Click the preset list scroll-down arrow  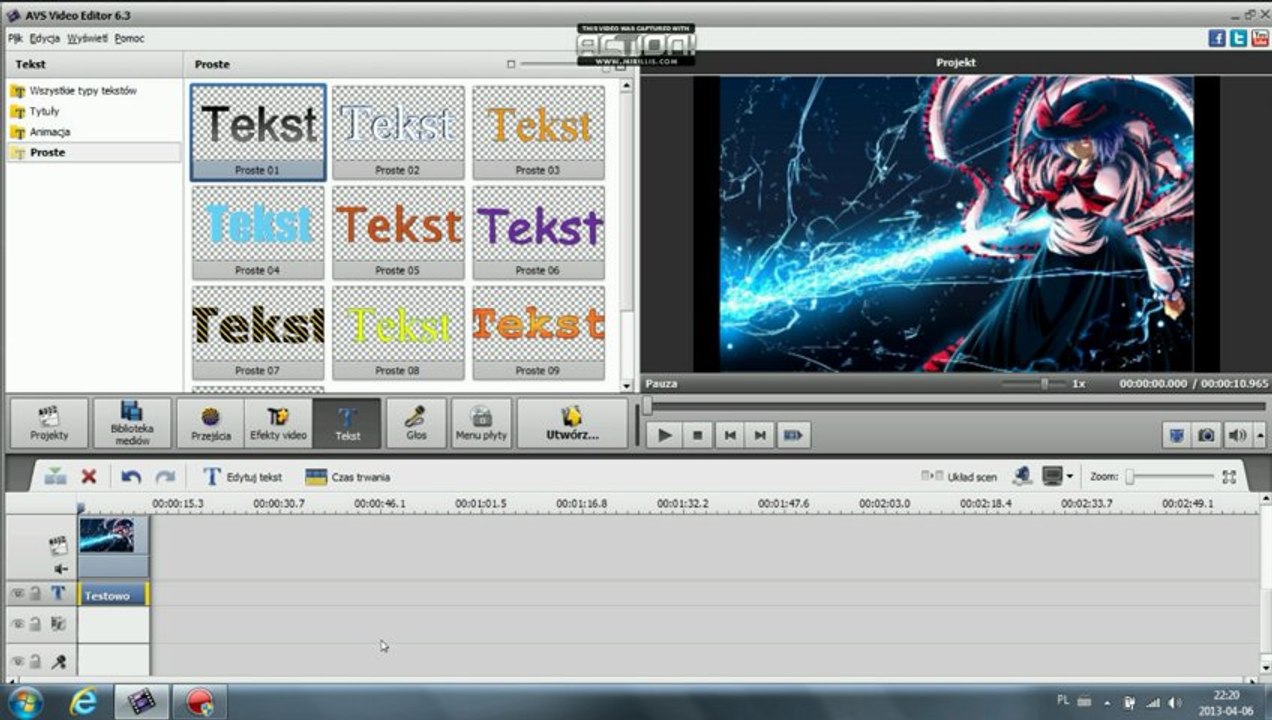[x=626, y=385]
